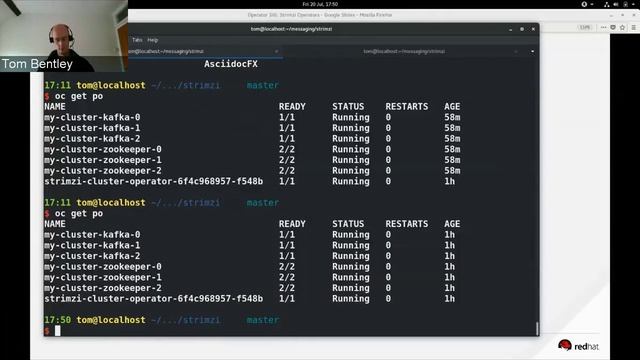Reset zoom via Firefox zoom level badge

click(585, 27)
